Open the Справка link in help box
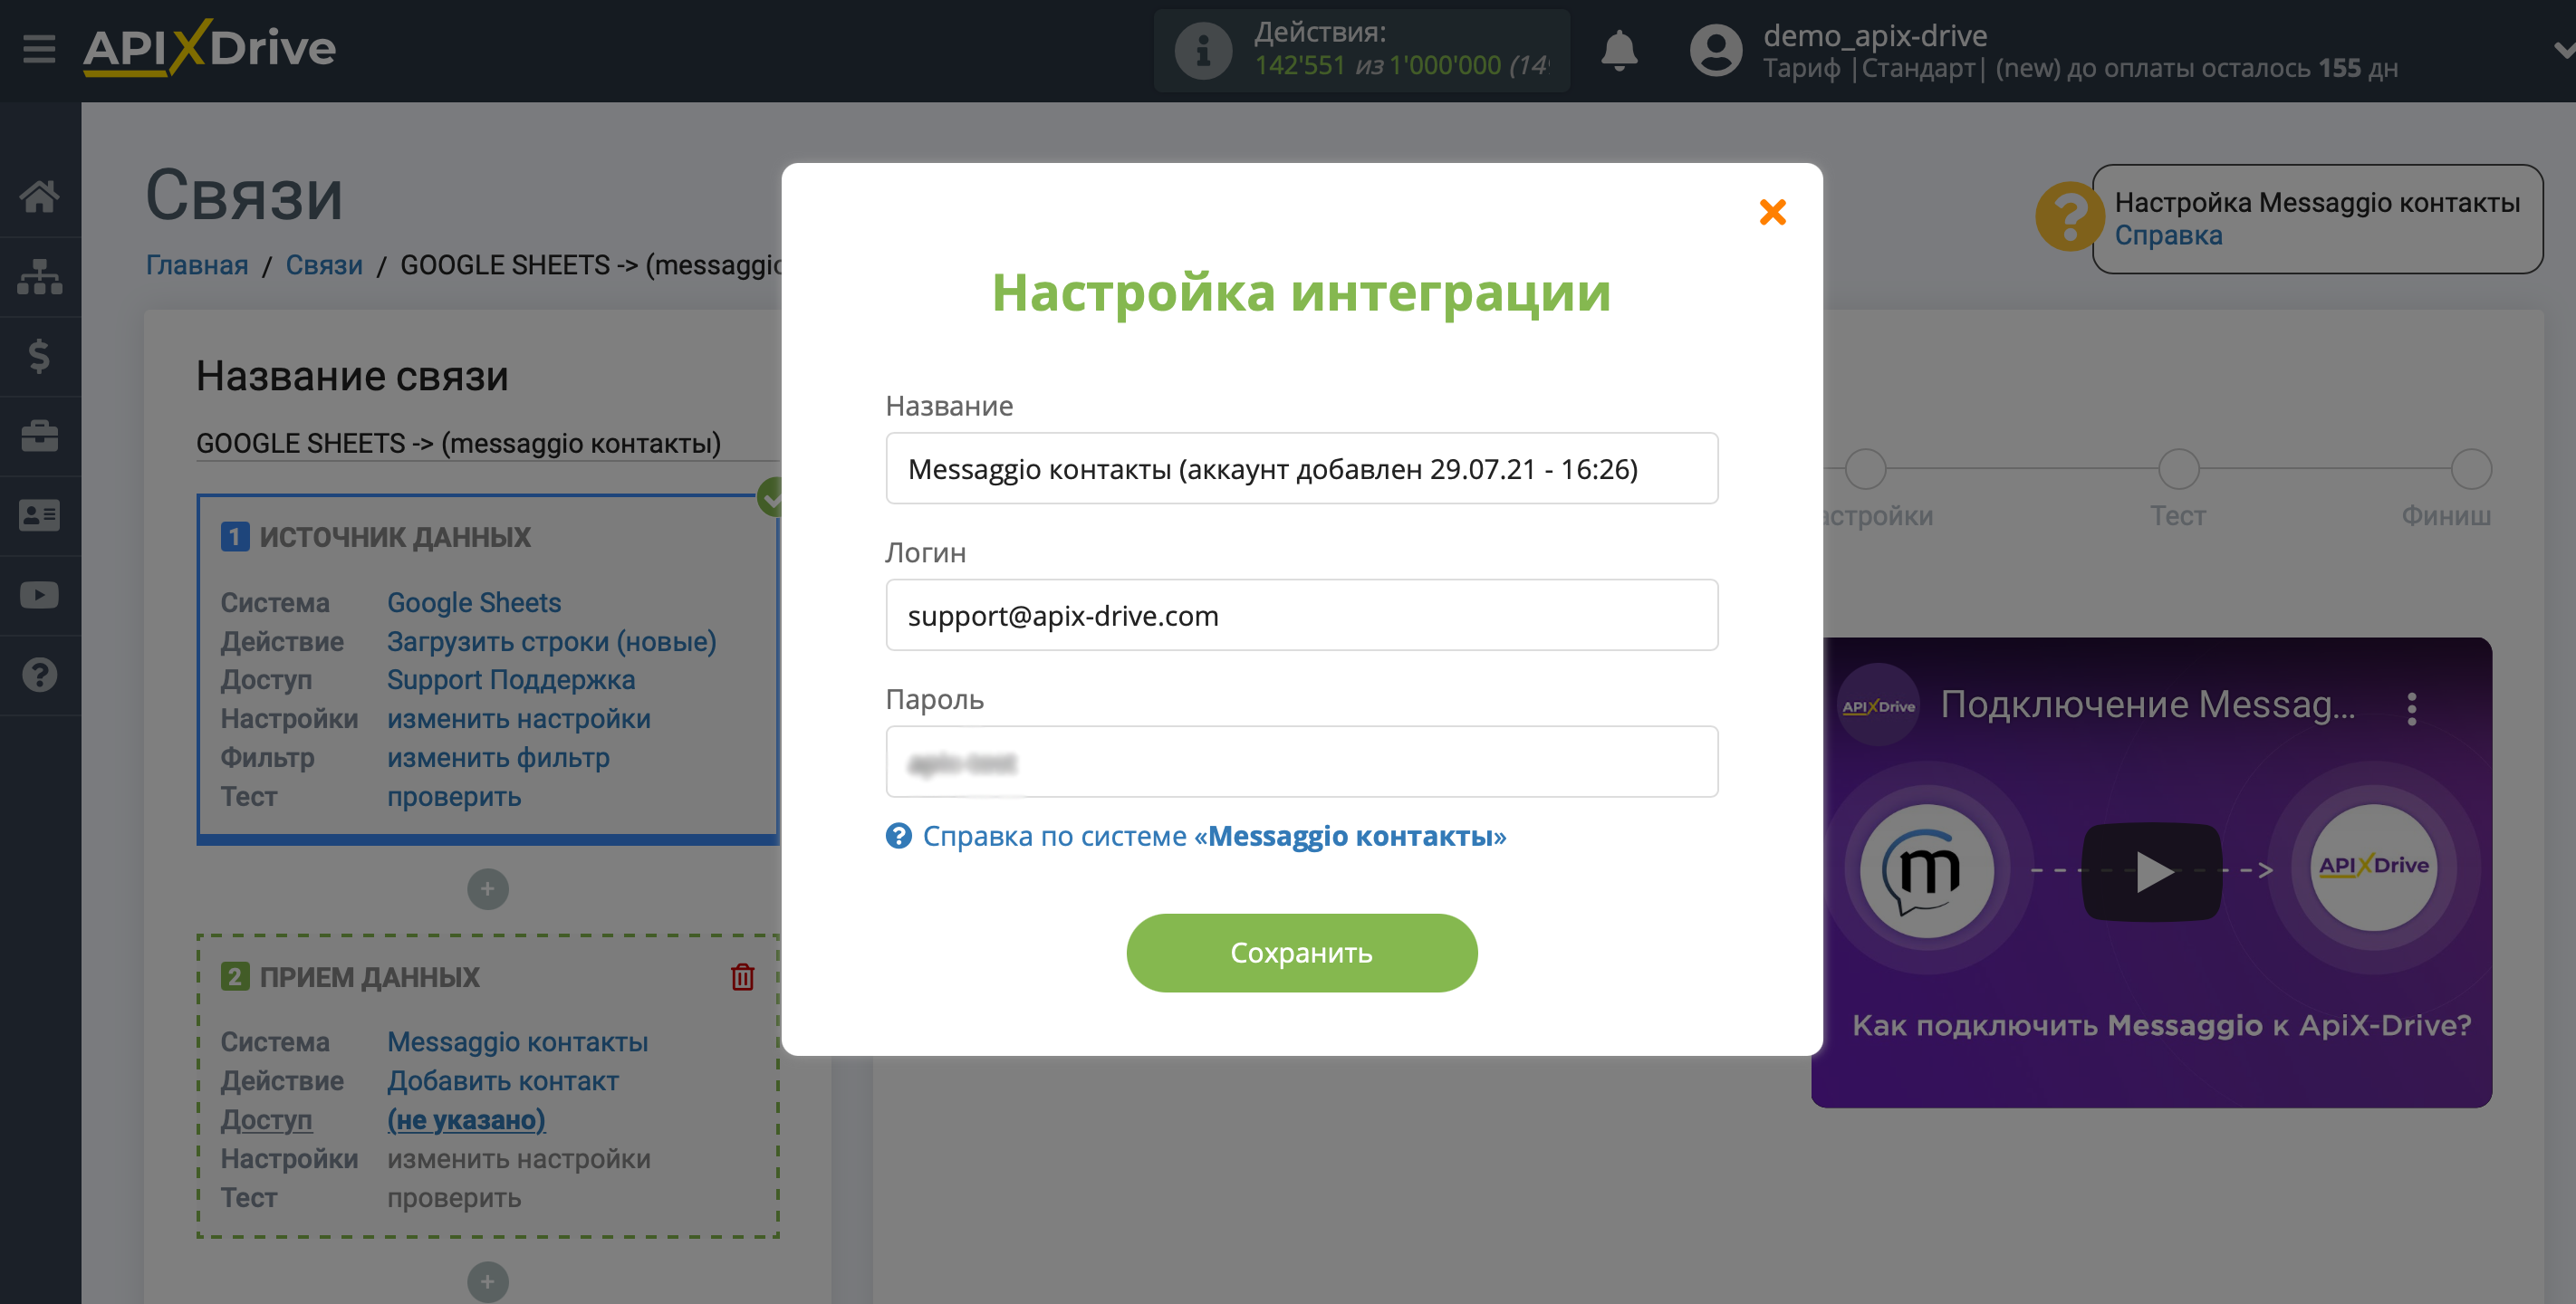The image size is (2576, 1304). [x=2168, y=236]
